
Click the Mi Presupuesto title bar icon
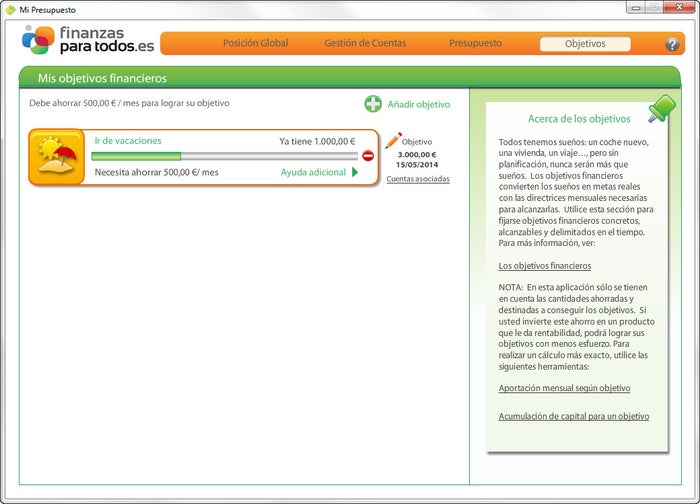(10, 9)
